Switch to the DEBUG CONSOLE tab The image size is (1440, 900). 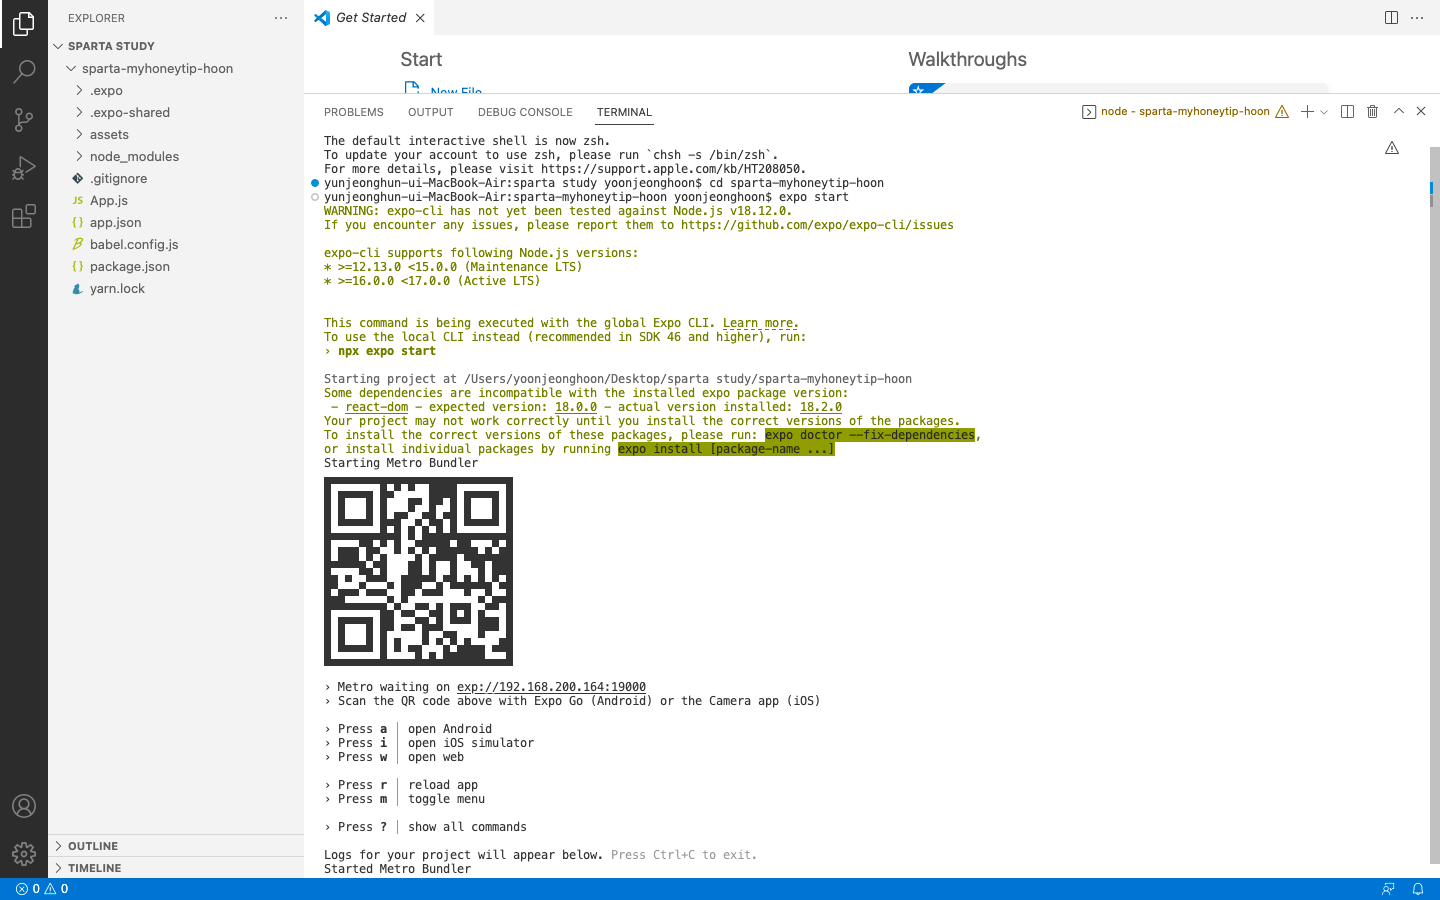pos(525,112)
